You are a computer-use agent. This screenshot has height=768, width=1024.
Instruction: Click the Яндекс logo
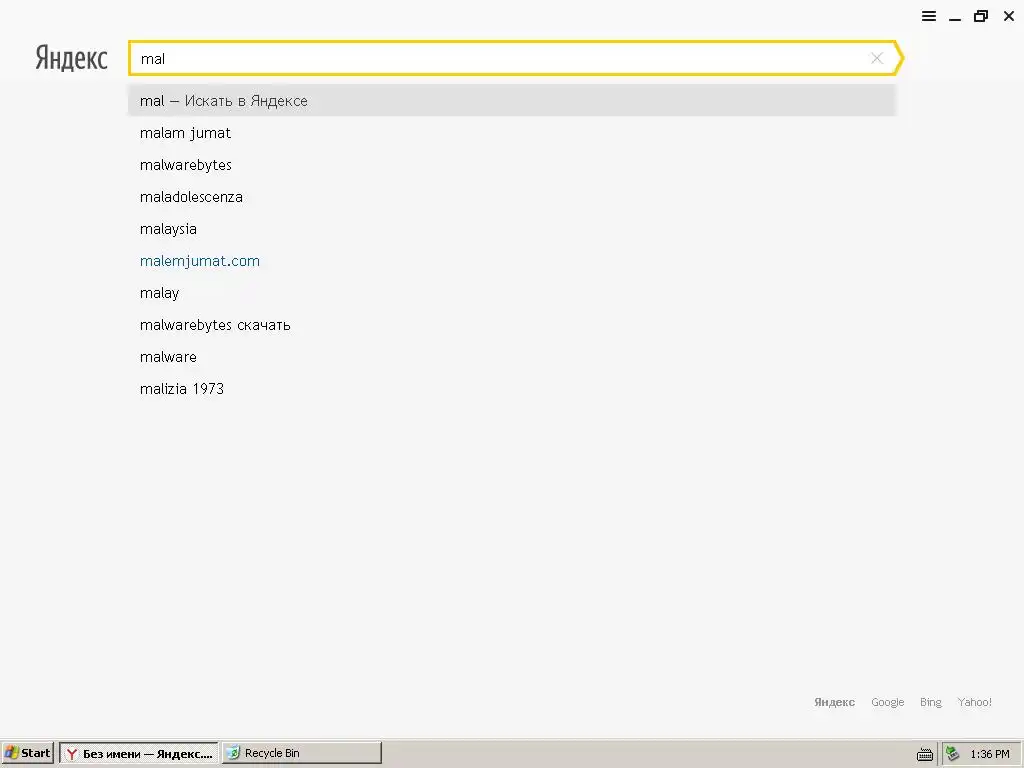pyautogui.click(x=71, y=58)
